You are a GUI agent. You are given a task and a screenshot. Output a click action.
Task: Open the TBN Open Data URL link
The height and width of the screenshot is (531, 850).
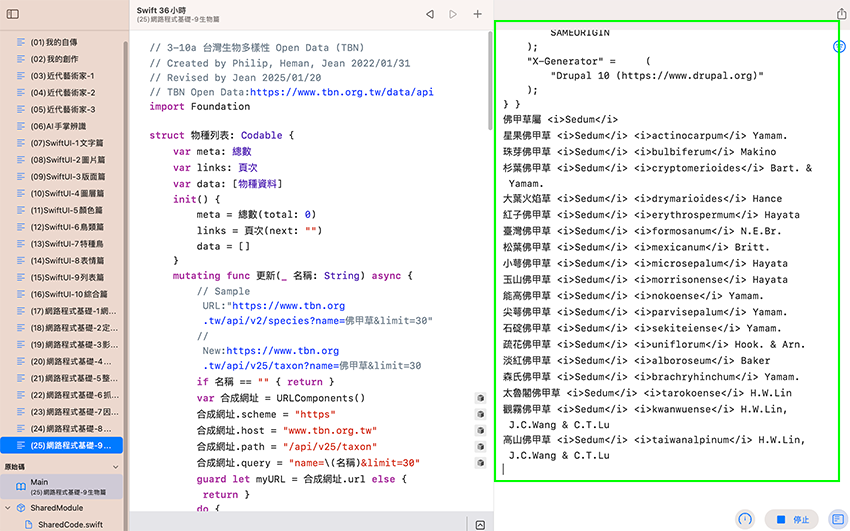(341, 92)
